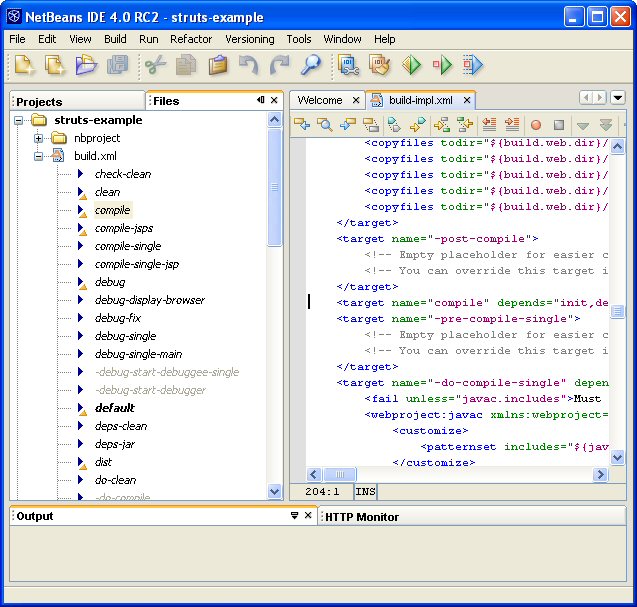Click the Cut scissors icon
This screenshot has width=637, height=607.
click(155, 65)
